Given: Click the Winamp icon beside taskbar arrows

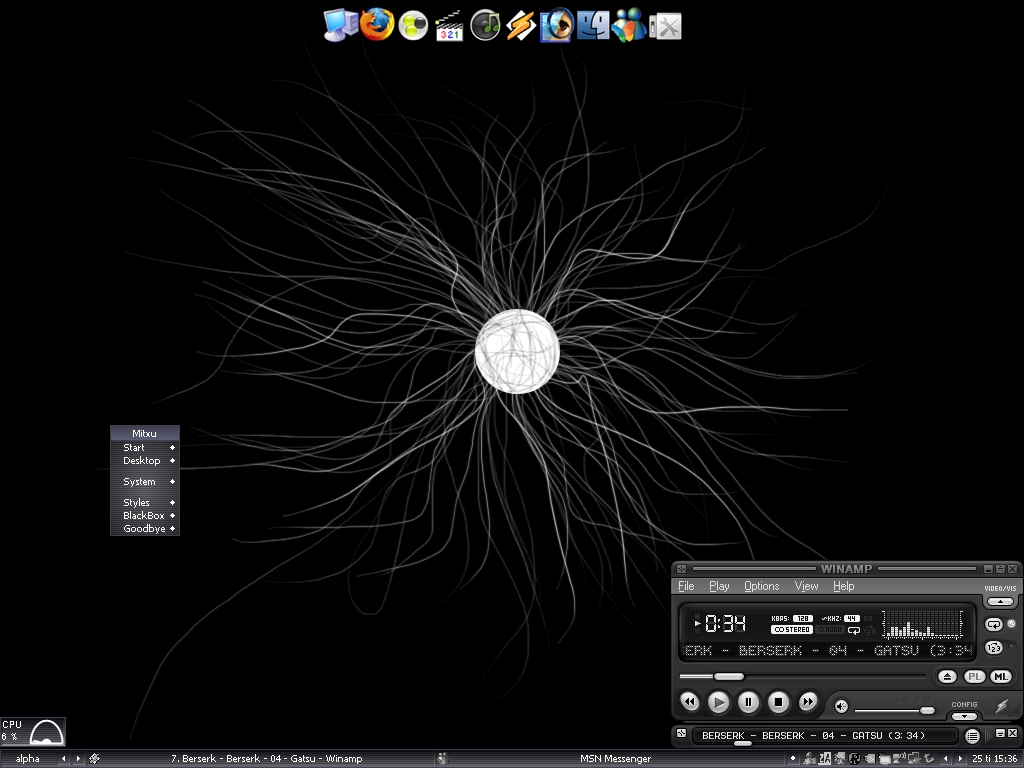Looking at the screenshot, I should 95,758.
